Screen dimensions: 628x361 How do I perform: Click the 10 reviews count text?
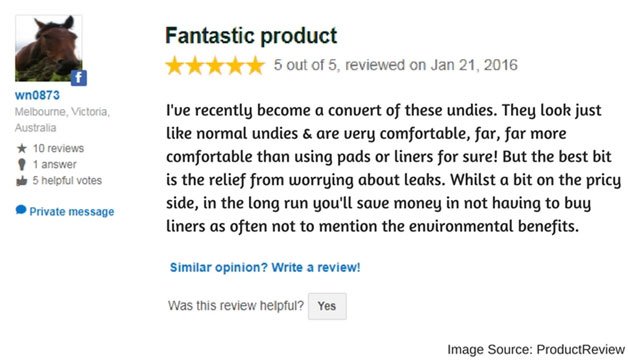point(58,149)
